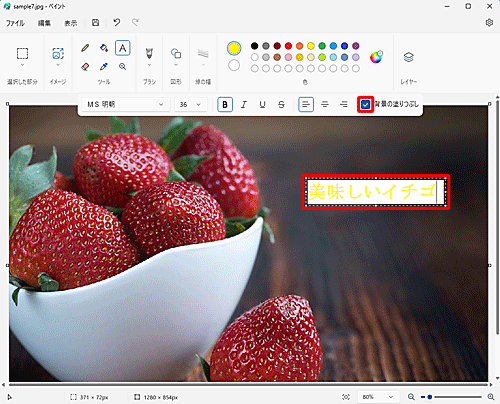
Task: Select secondary color white circle
Action: coord(234,65)
